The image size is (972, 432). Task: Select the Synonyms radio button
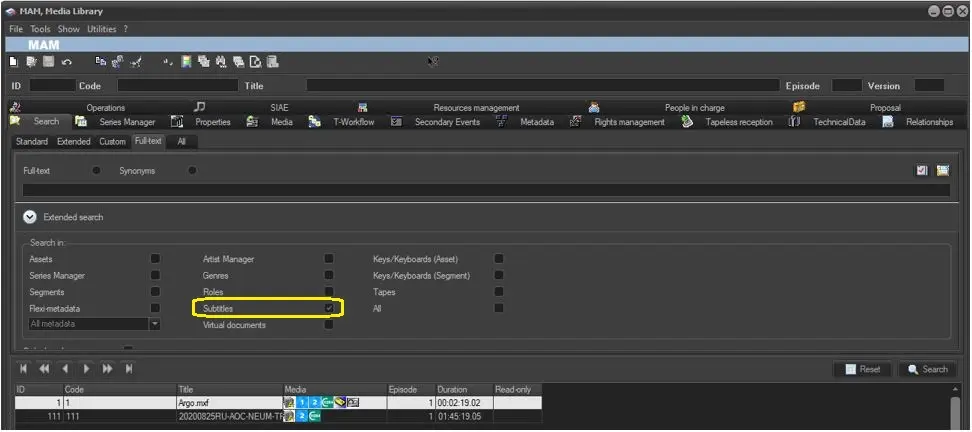point(191,171)
